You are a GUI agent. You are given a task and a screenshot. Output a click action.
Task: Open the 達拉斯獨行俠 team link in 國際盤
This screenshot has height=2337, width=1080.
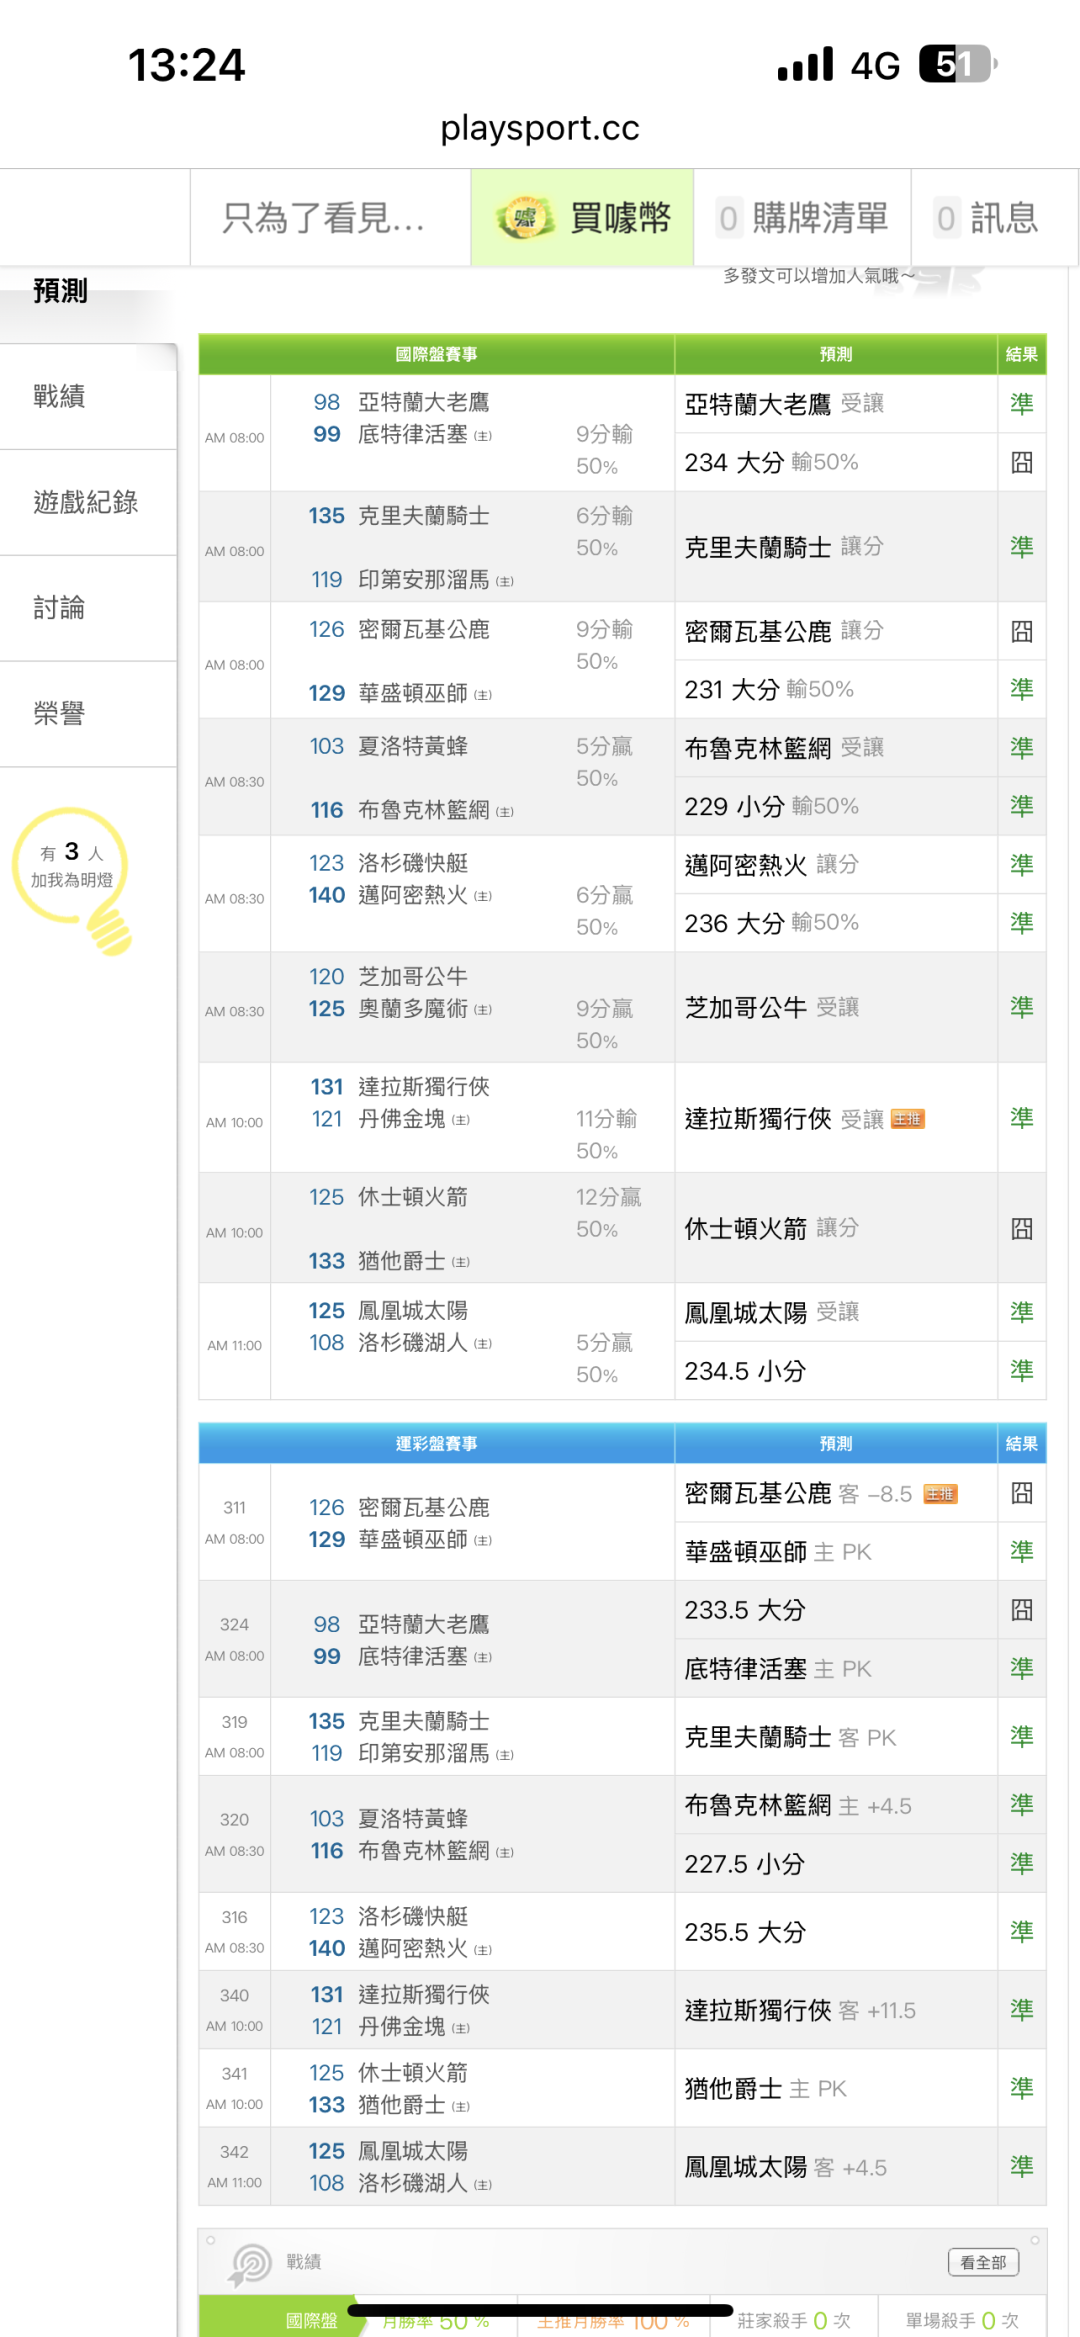click(x=424, y=1087)
